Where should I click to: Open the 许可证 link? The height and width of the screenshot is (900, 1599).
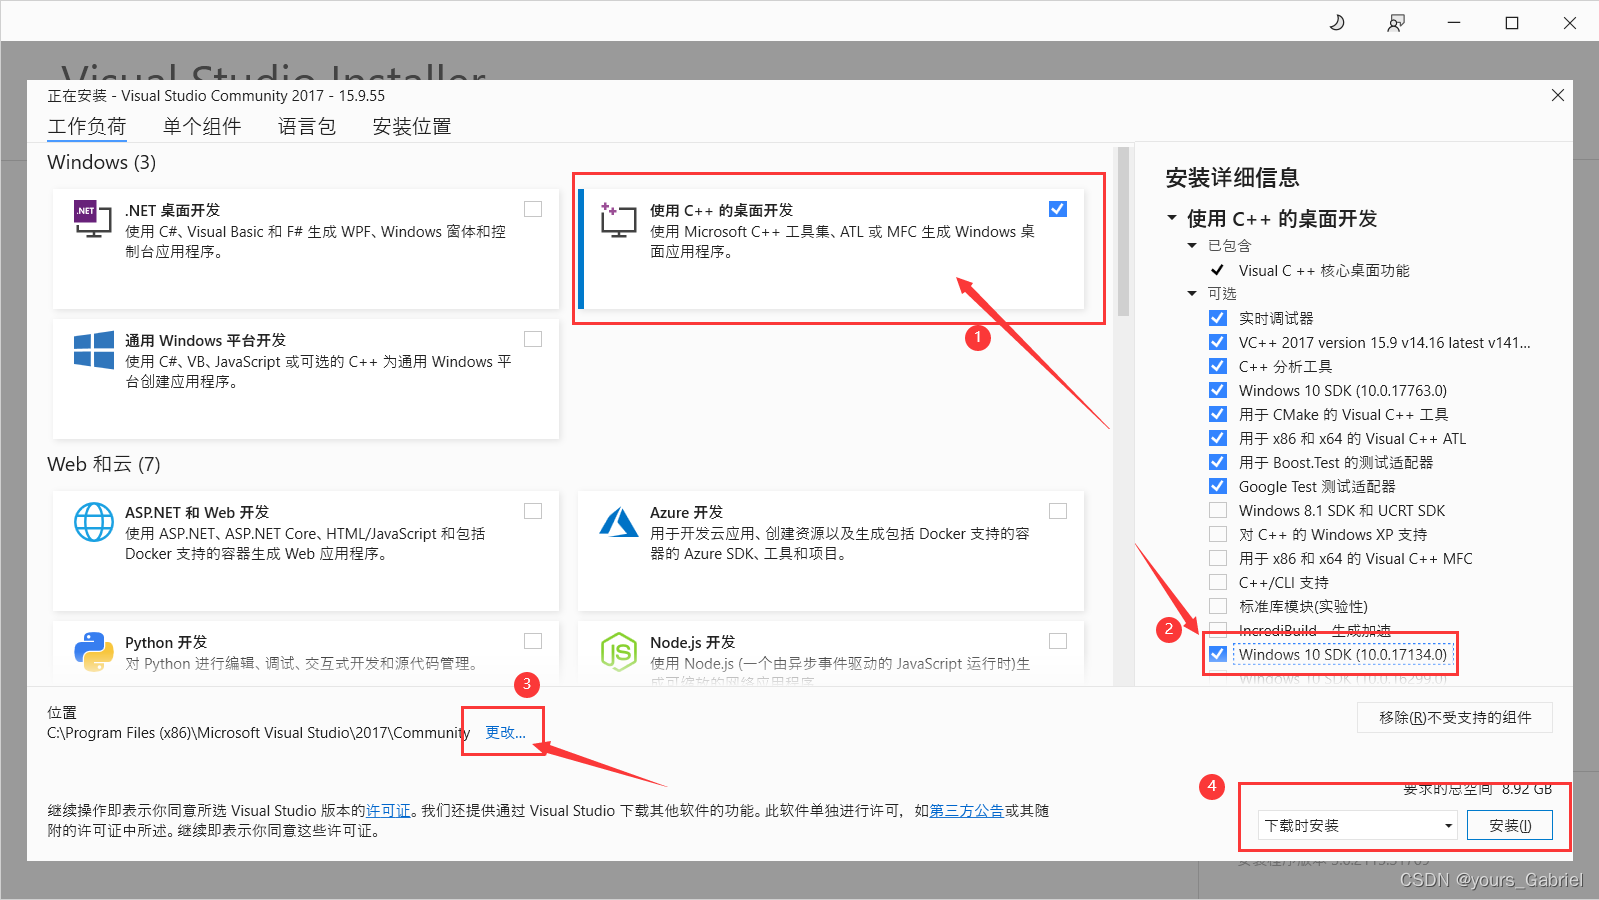[389, 811]
